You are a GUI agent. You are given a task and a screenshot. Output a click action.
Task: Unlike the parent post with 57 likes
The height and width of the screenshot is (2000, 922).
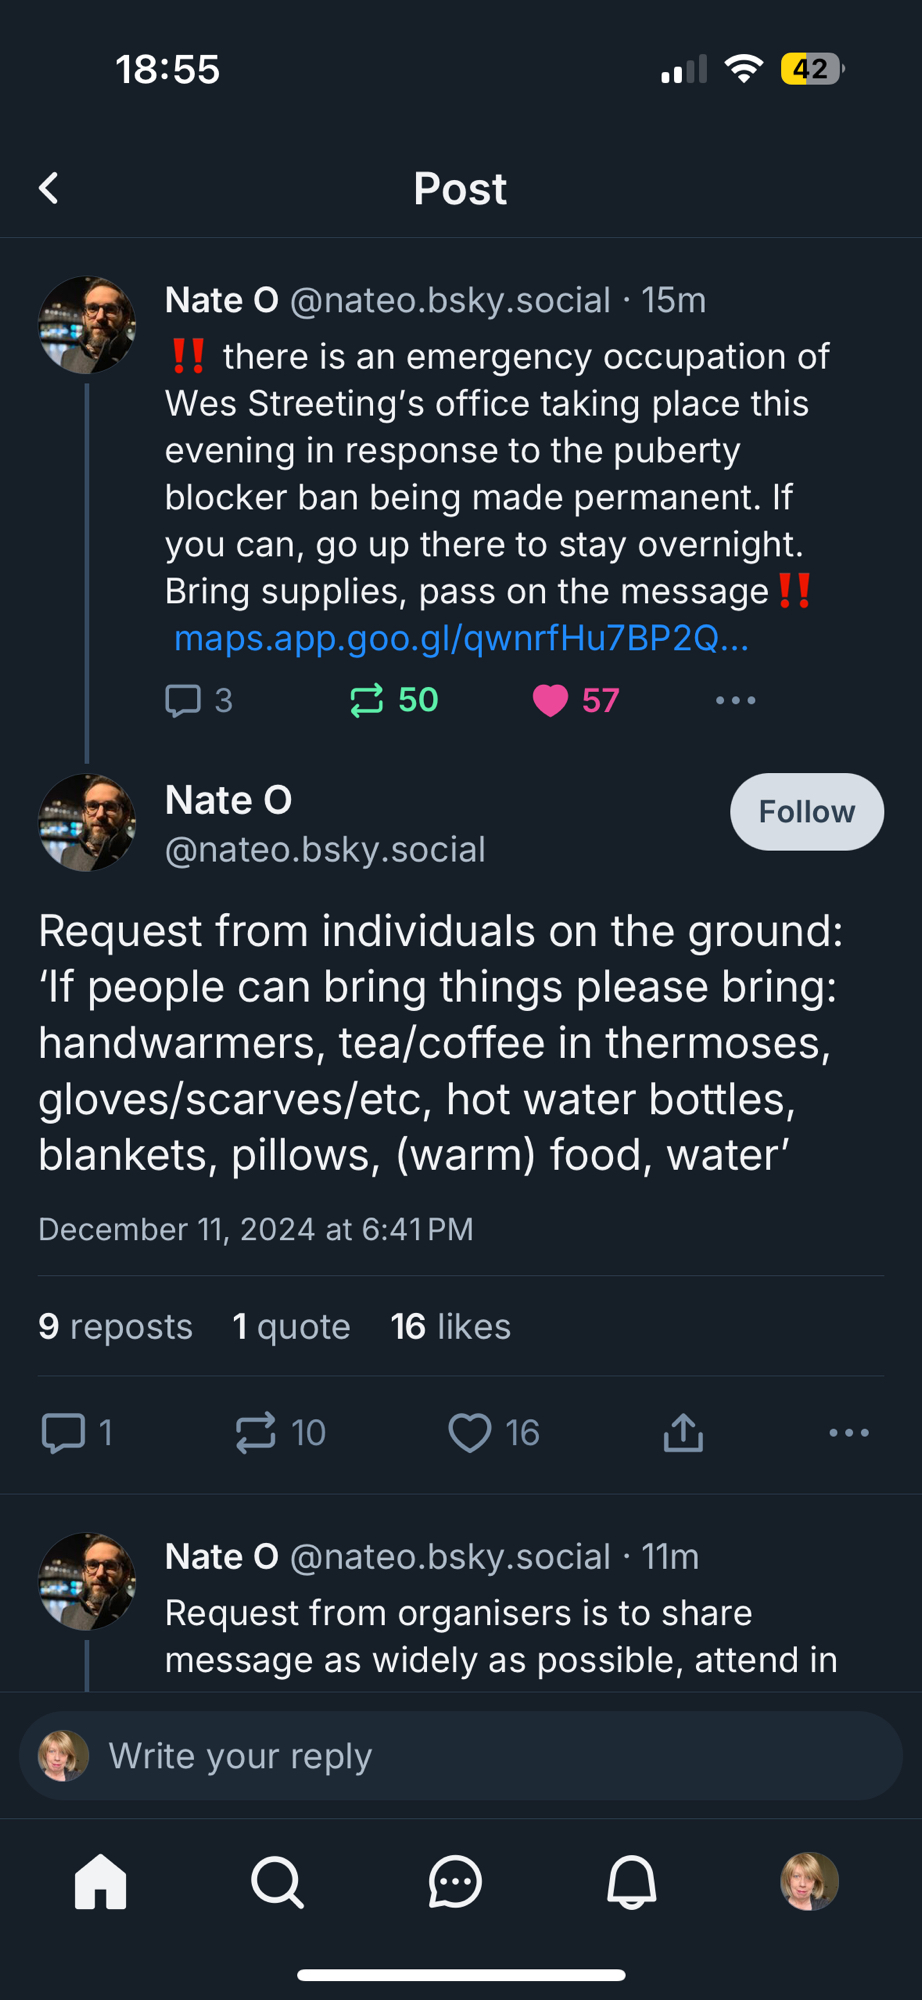click(551, 700)
